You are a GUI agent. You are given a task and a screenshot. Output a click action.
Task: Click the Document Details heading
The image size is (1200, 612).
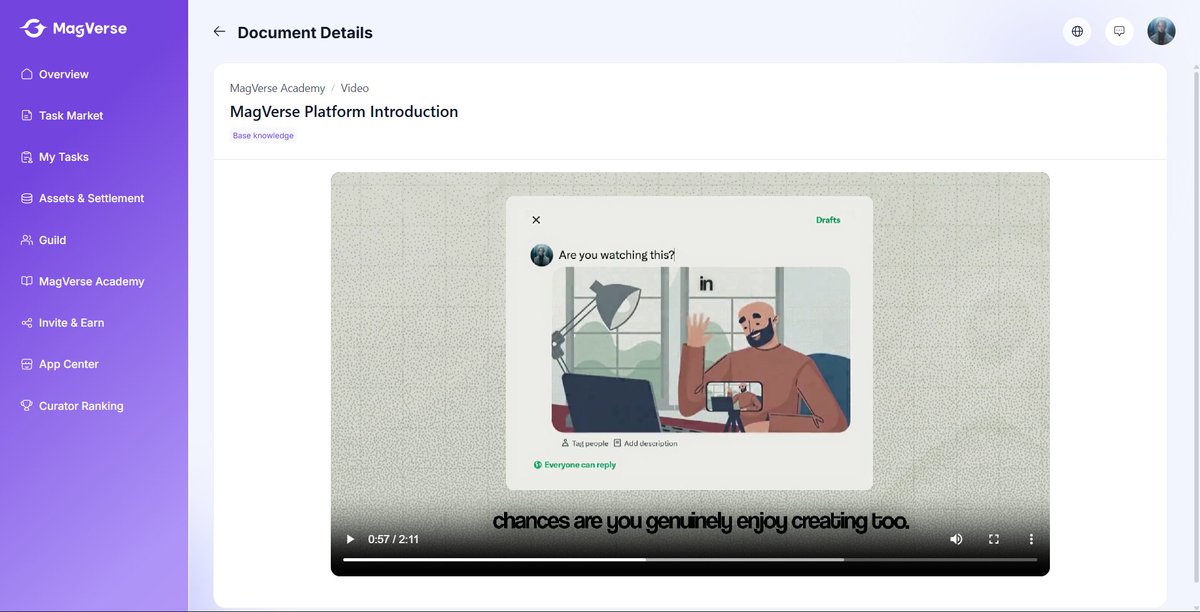pos(305,33)
